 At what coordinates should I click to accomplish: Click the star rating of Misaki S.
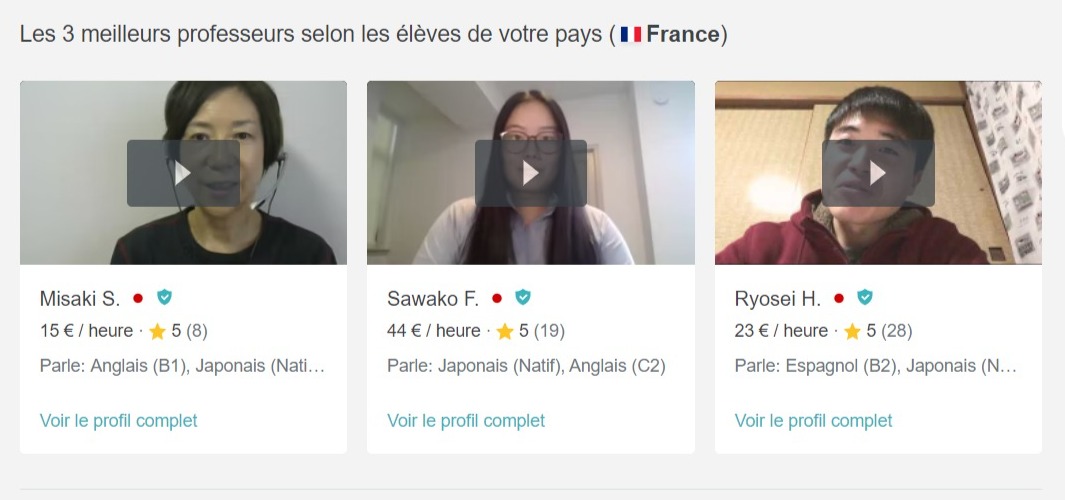point(178,331)
